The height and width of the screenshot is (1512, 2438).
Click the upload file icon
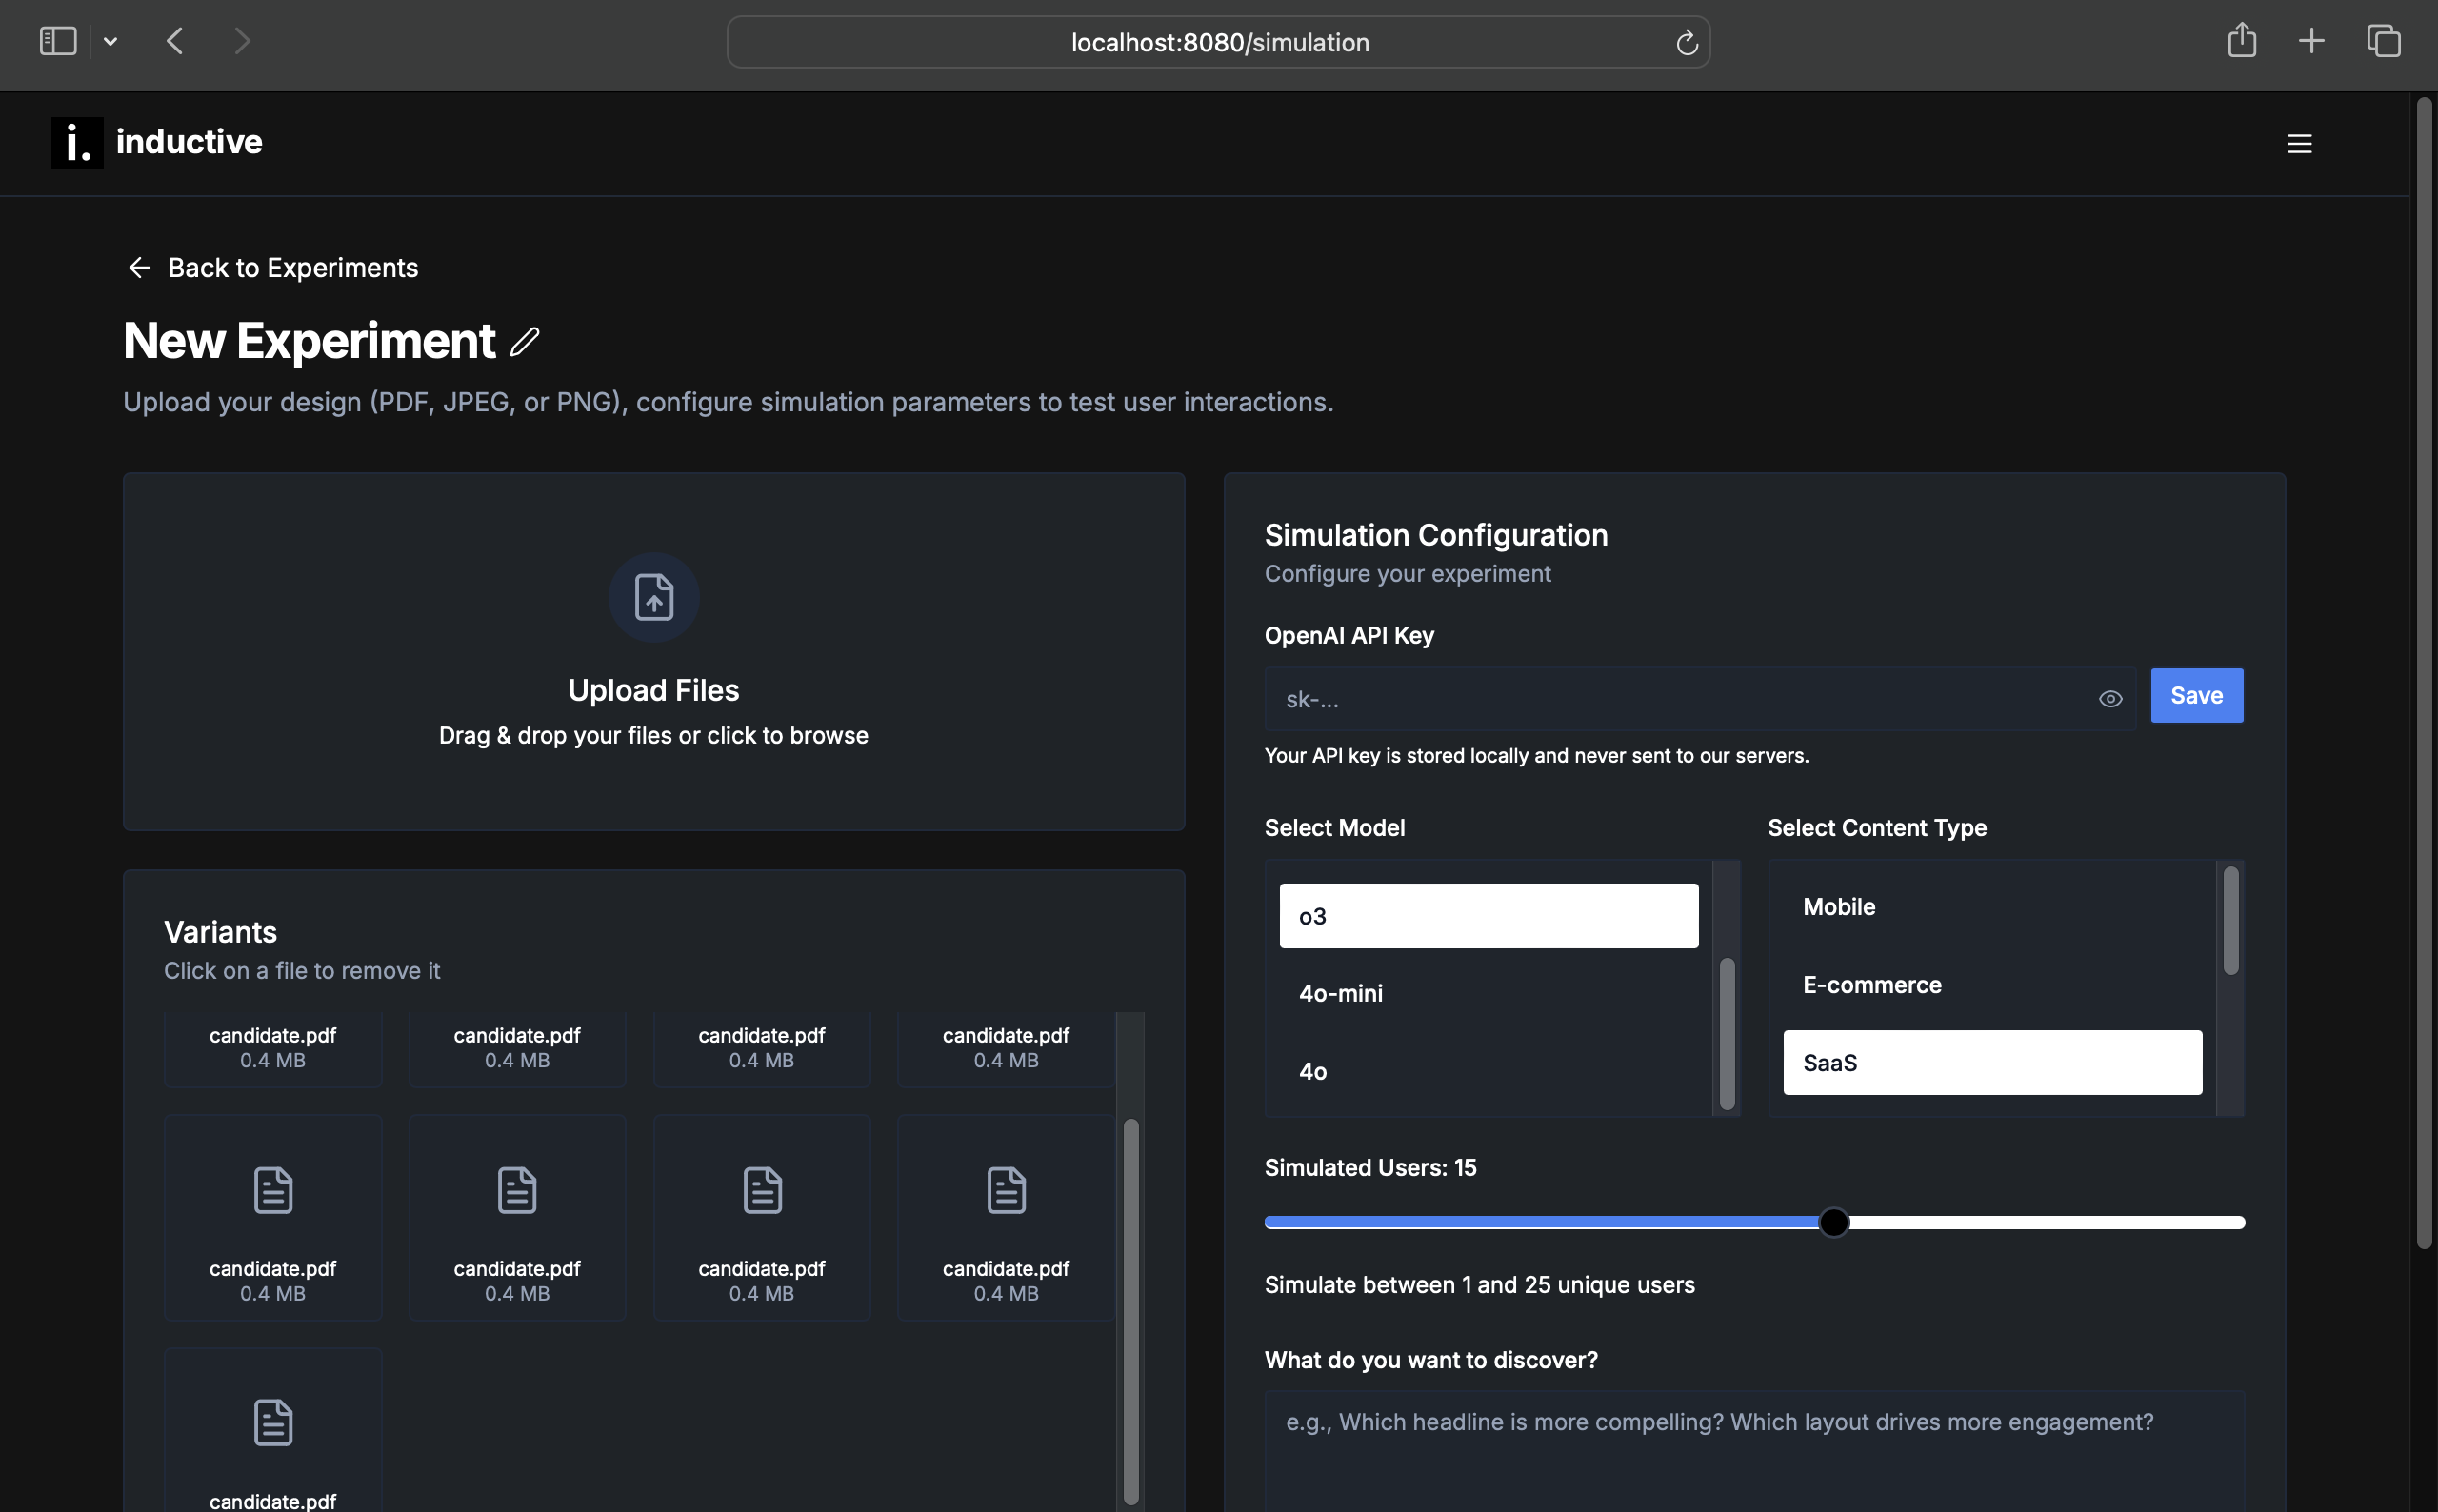[653, 597]
